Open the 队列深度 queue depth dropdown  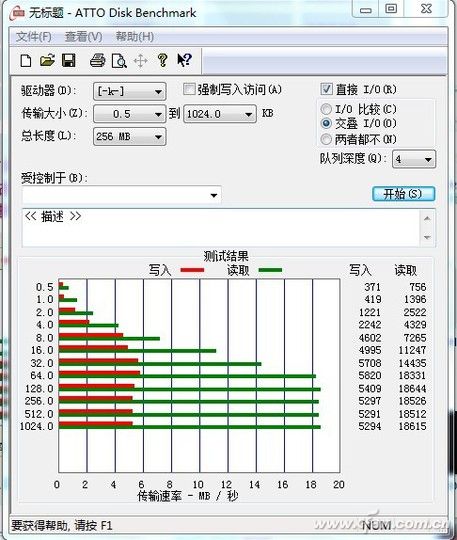click(x=414, y=159)
